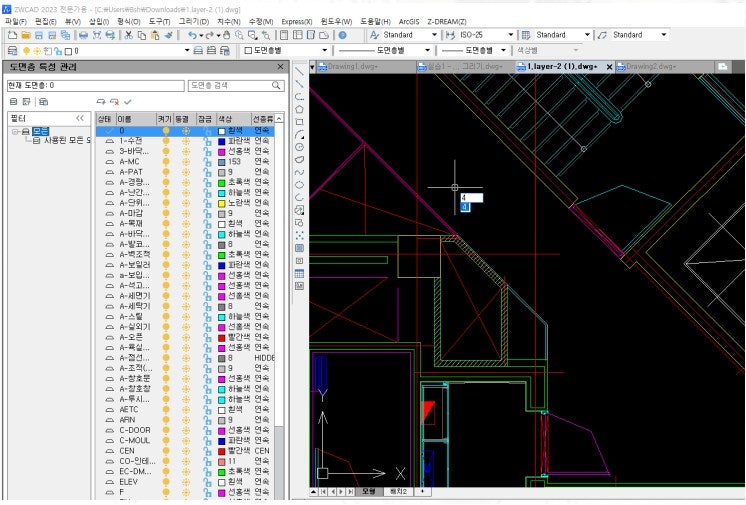Click the Save icon in top toolbar

pyautogui.click(x=38, y=35)
